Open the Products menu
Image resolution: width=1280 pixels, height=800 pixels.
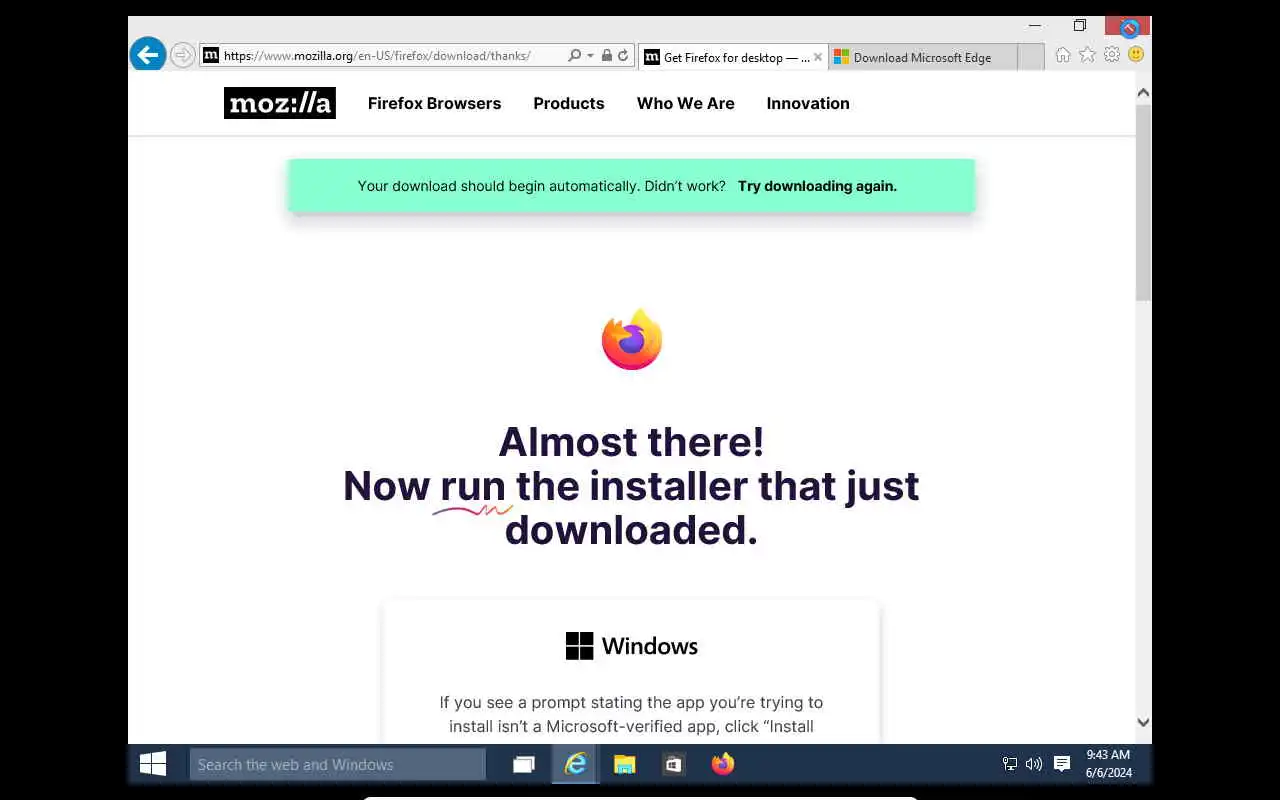569,103
